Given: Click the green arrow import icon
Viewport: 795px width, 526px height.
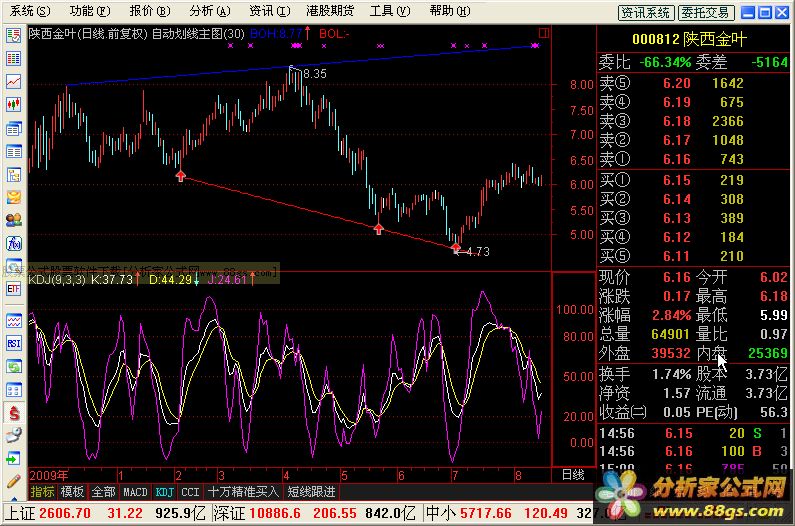Looking at the screenshot, I should (x=14, y=459).
